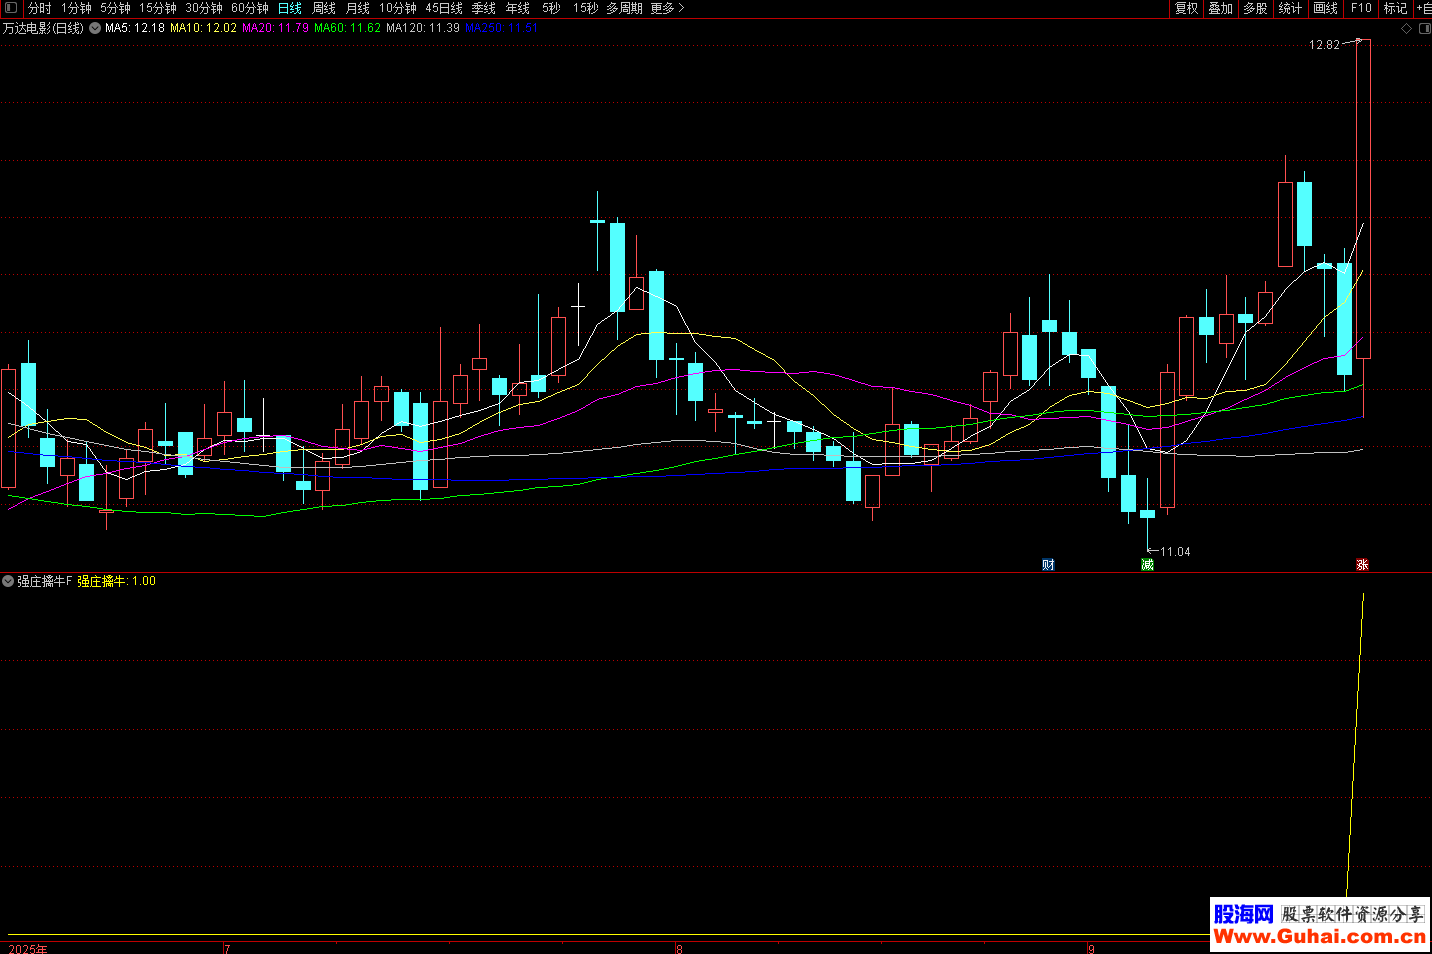Click the 强庄擒牛F indicator name

tap(45, 581)
